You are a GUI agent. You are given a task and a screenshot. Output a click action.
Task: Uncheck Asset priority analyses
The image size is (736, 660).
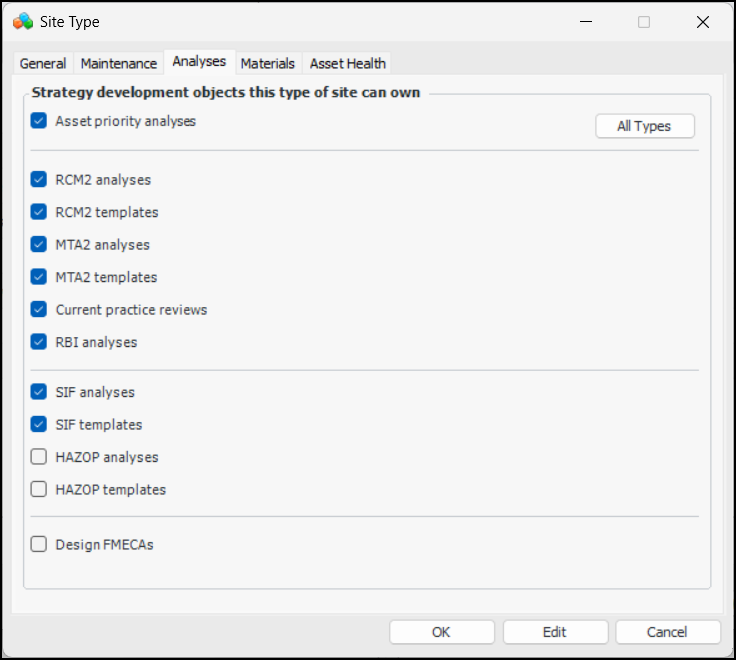tap(39, 121)
